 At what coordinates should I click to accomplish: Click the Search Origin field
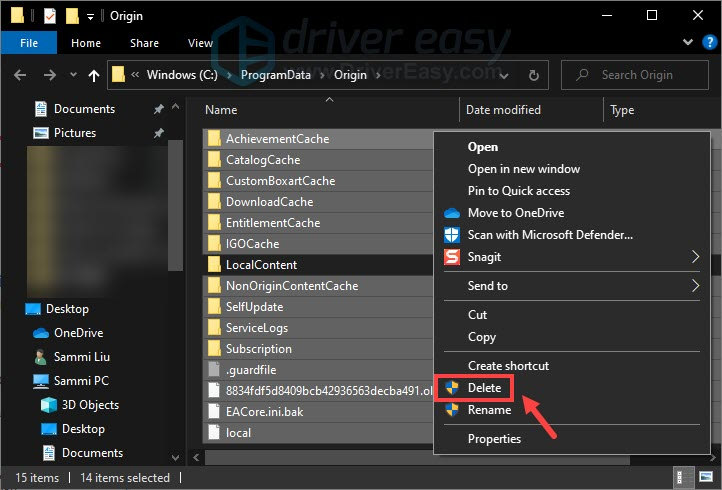pyautogui.click(x=635, y=75)
